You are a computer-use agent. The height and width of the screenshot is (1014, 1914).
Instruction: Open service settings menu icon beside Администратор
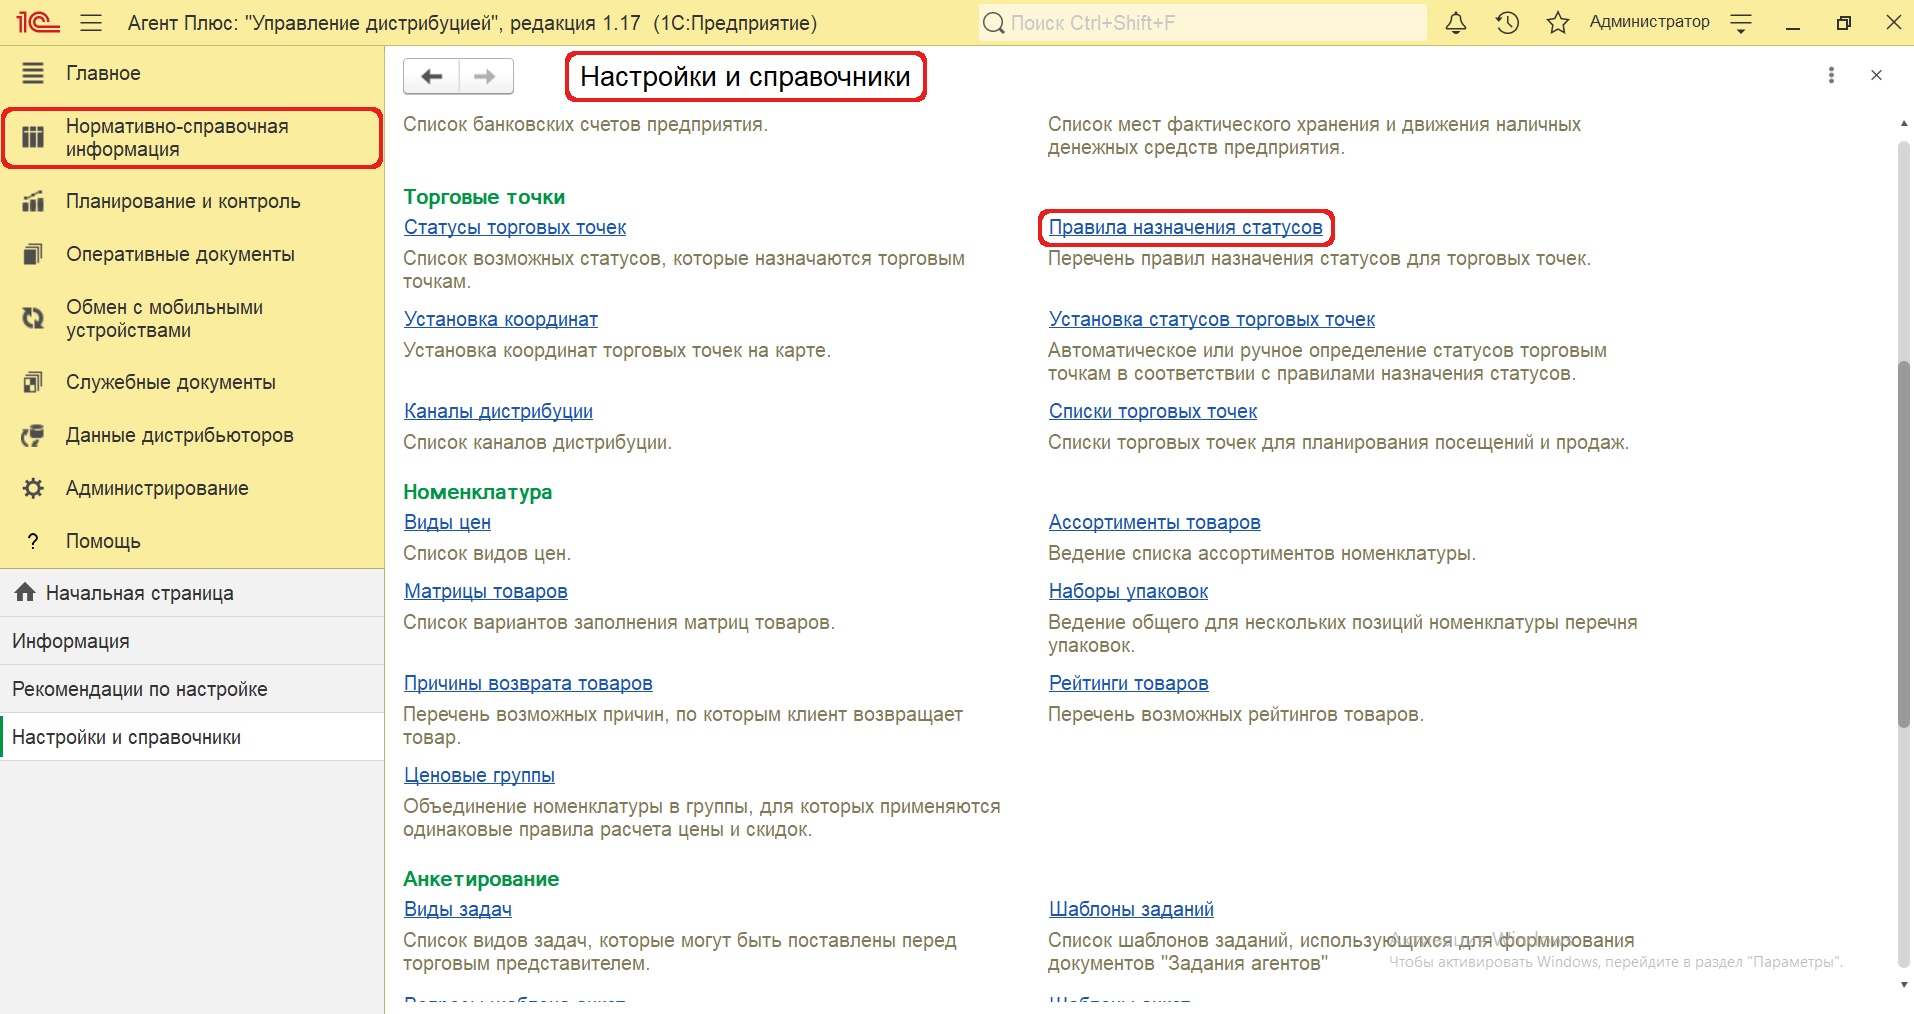tap(1741, 23)
